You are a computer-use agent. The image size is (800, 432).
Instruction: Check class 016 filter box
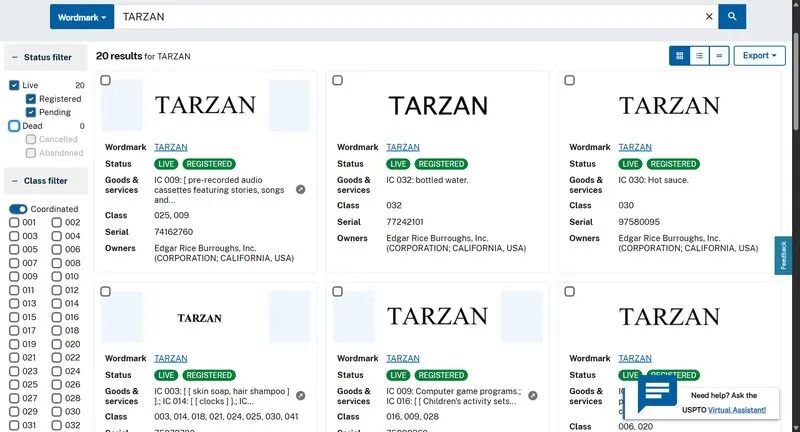(x=57, y=317)
